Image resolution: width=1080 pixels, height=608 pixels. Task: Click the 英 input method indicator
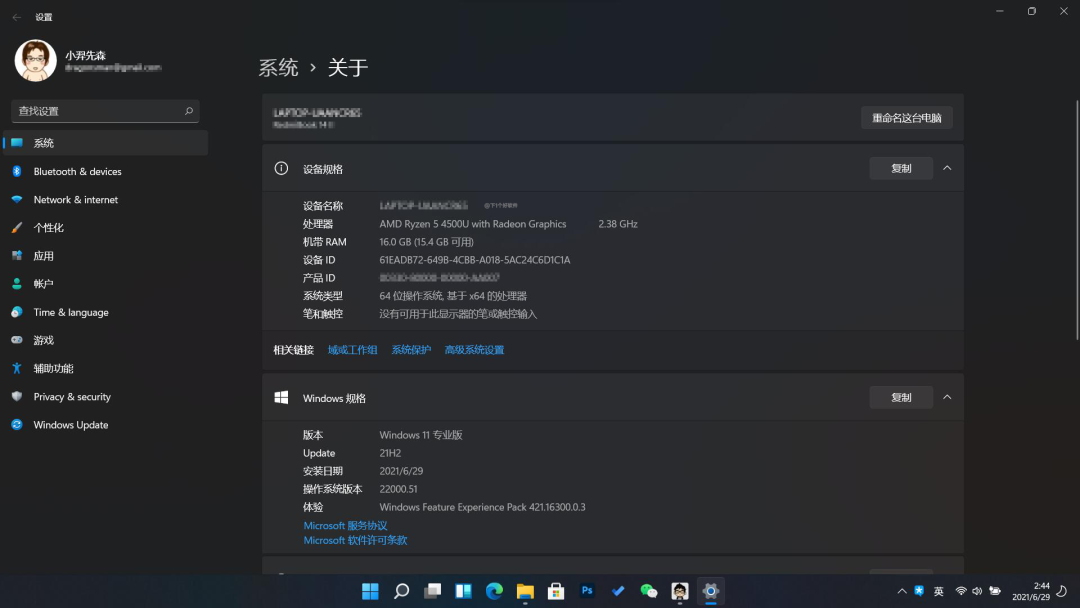click(939, 591)
